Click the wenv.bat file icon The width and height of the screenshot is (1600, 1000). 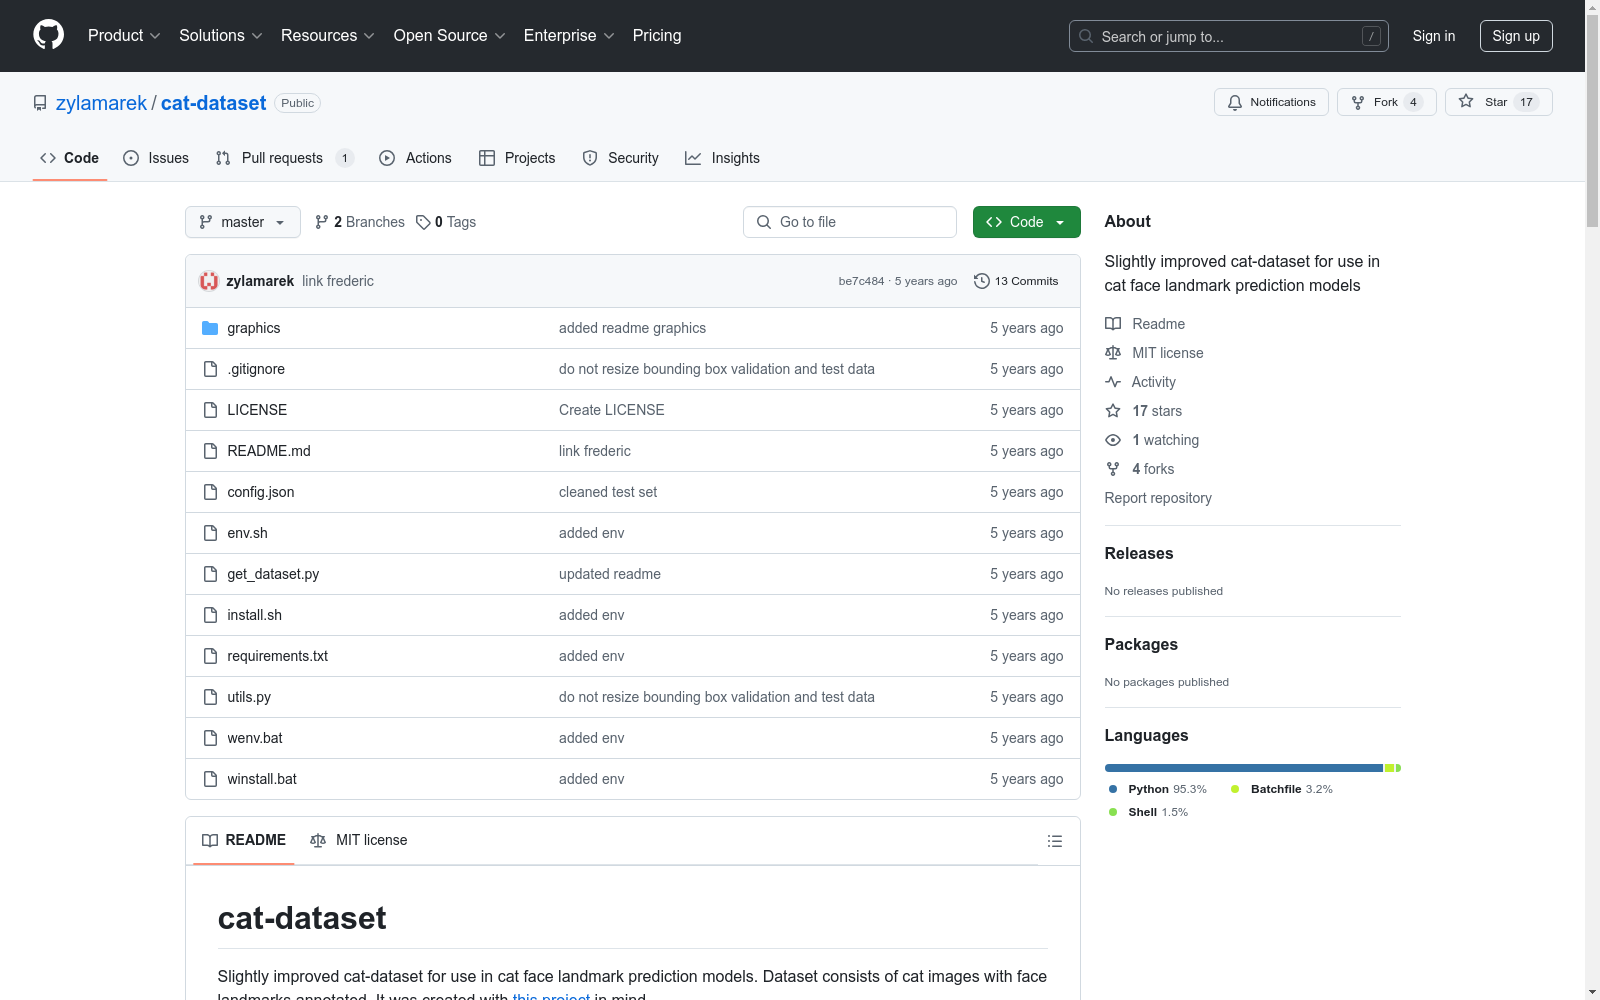(x=210, y=738)
